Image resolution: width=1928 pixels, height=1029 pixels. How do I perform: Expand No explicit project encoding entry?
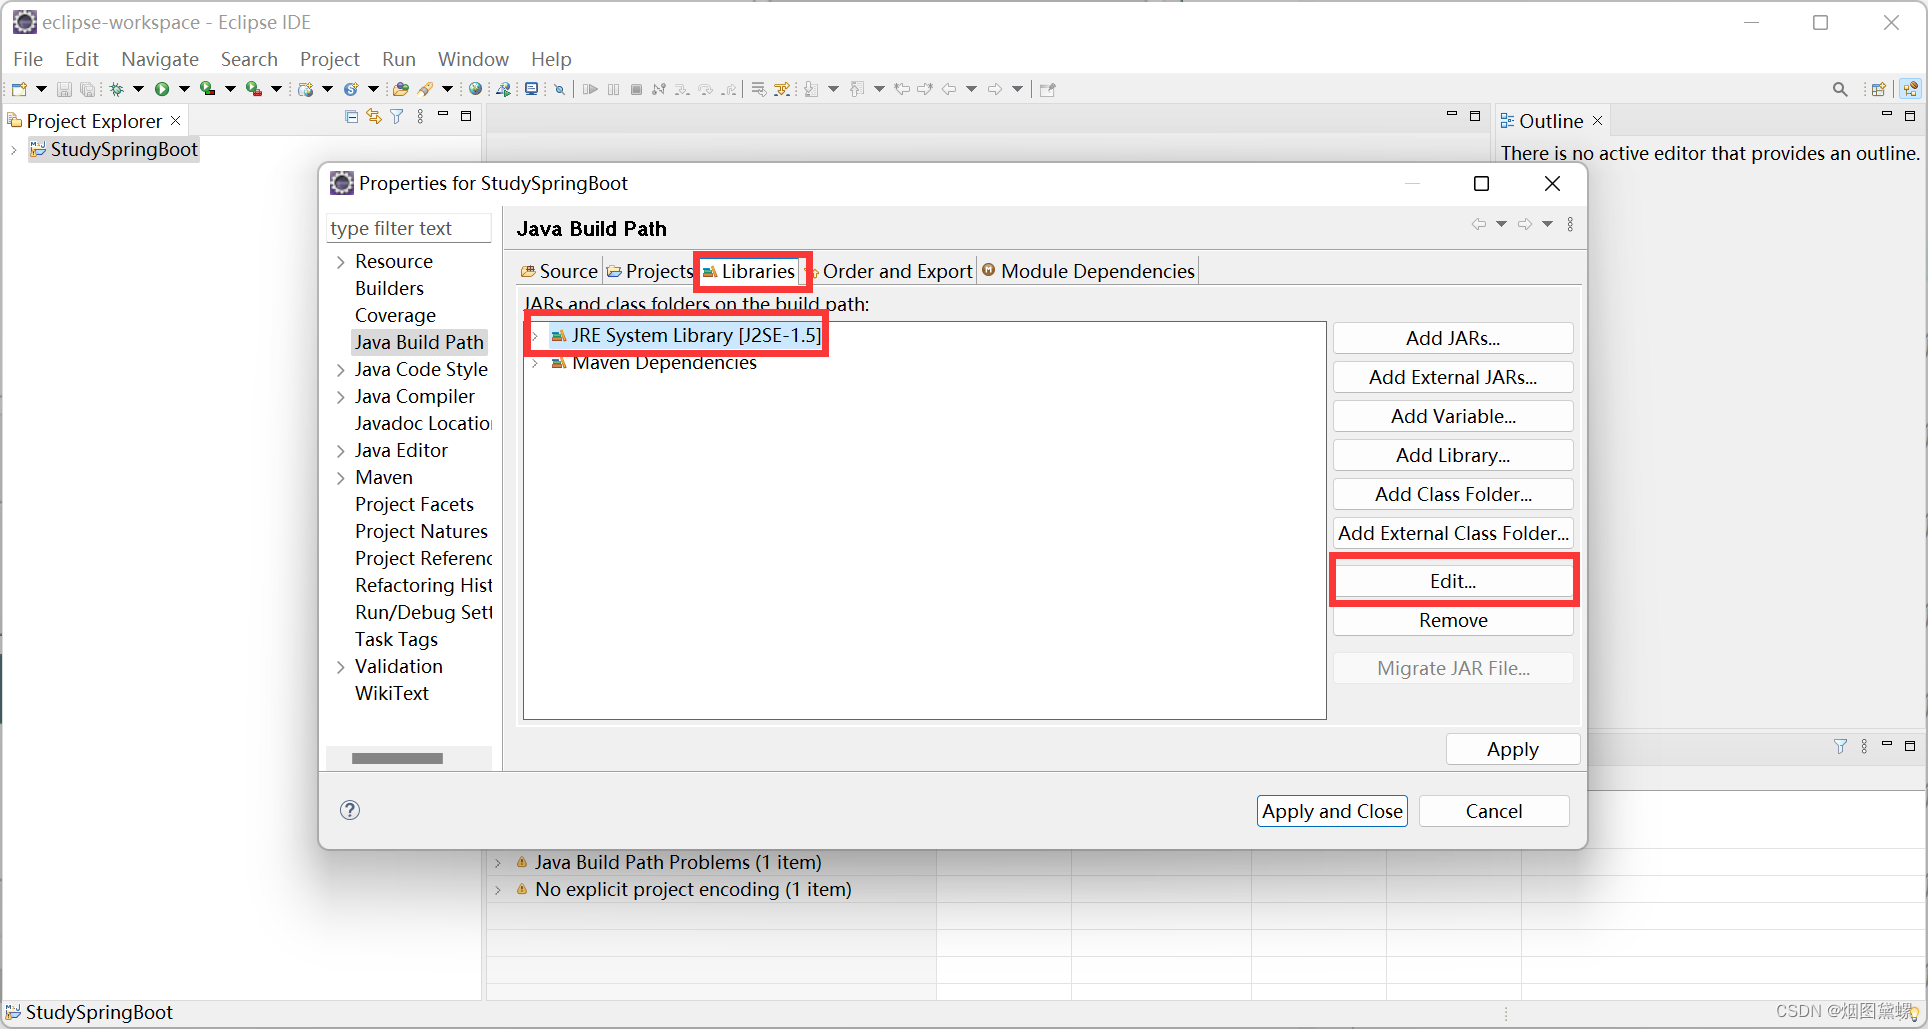pos(498,889)
